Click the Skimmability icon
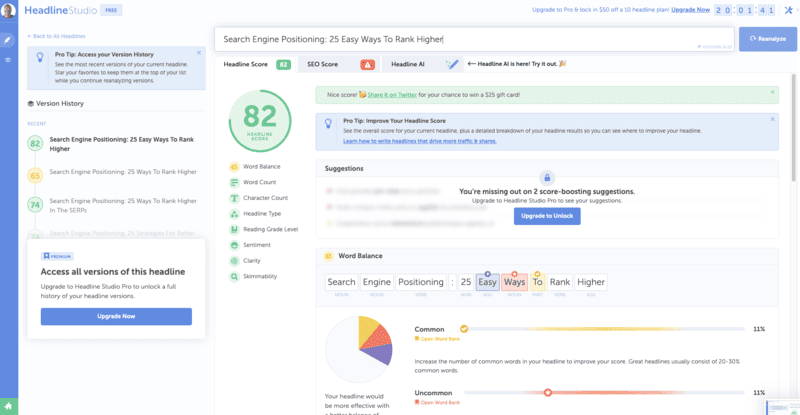The height and width of the screenshot is (415, 800). click(x=234, y=277)
